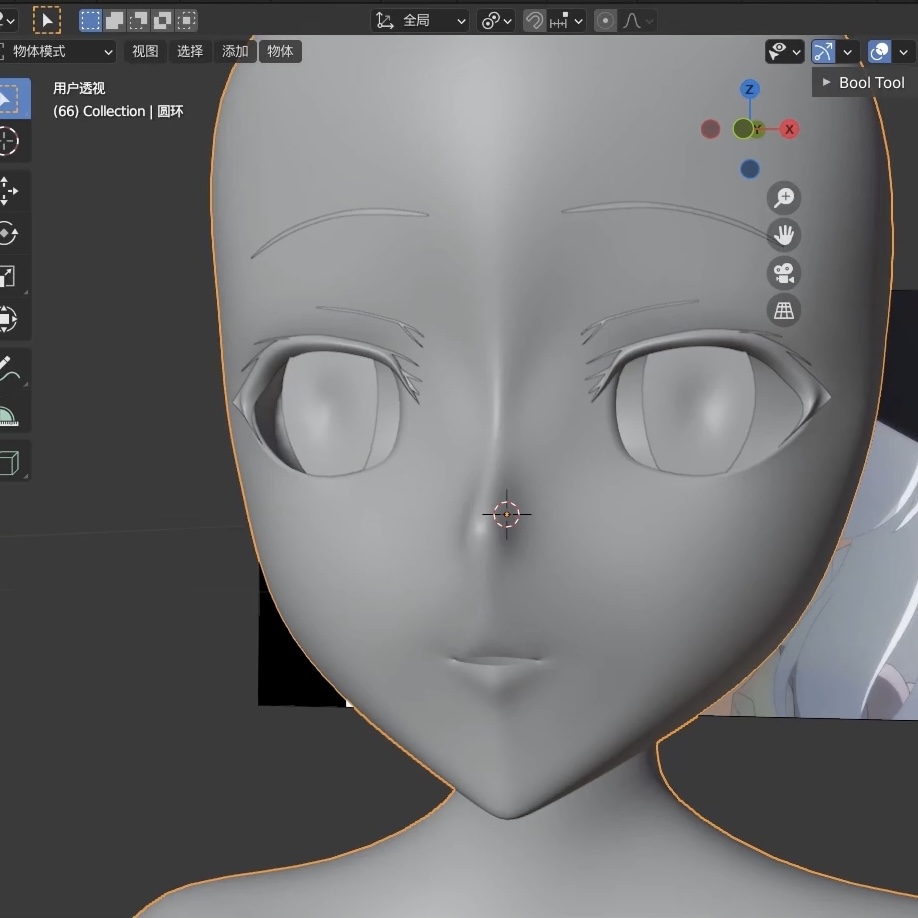Click the (66) Collection | 圆环 text
Screen dimensions: 918x918
tap(118, 111)
